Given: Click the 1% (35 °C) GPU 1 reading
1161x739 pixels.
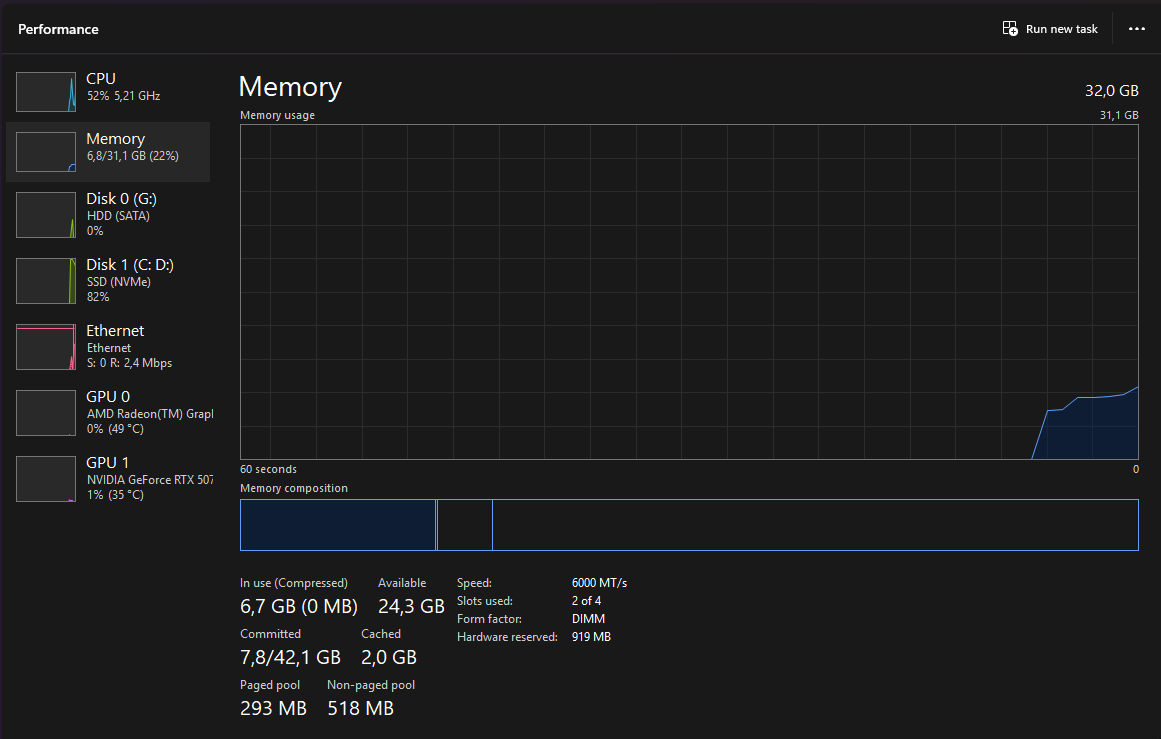Looking at the screenshot, I should click(115, 495).
